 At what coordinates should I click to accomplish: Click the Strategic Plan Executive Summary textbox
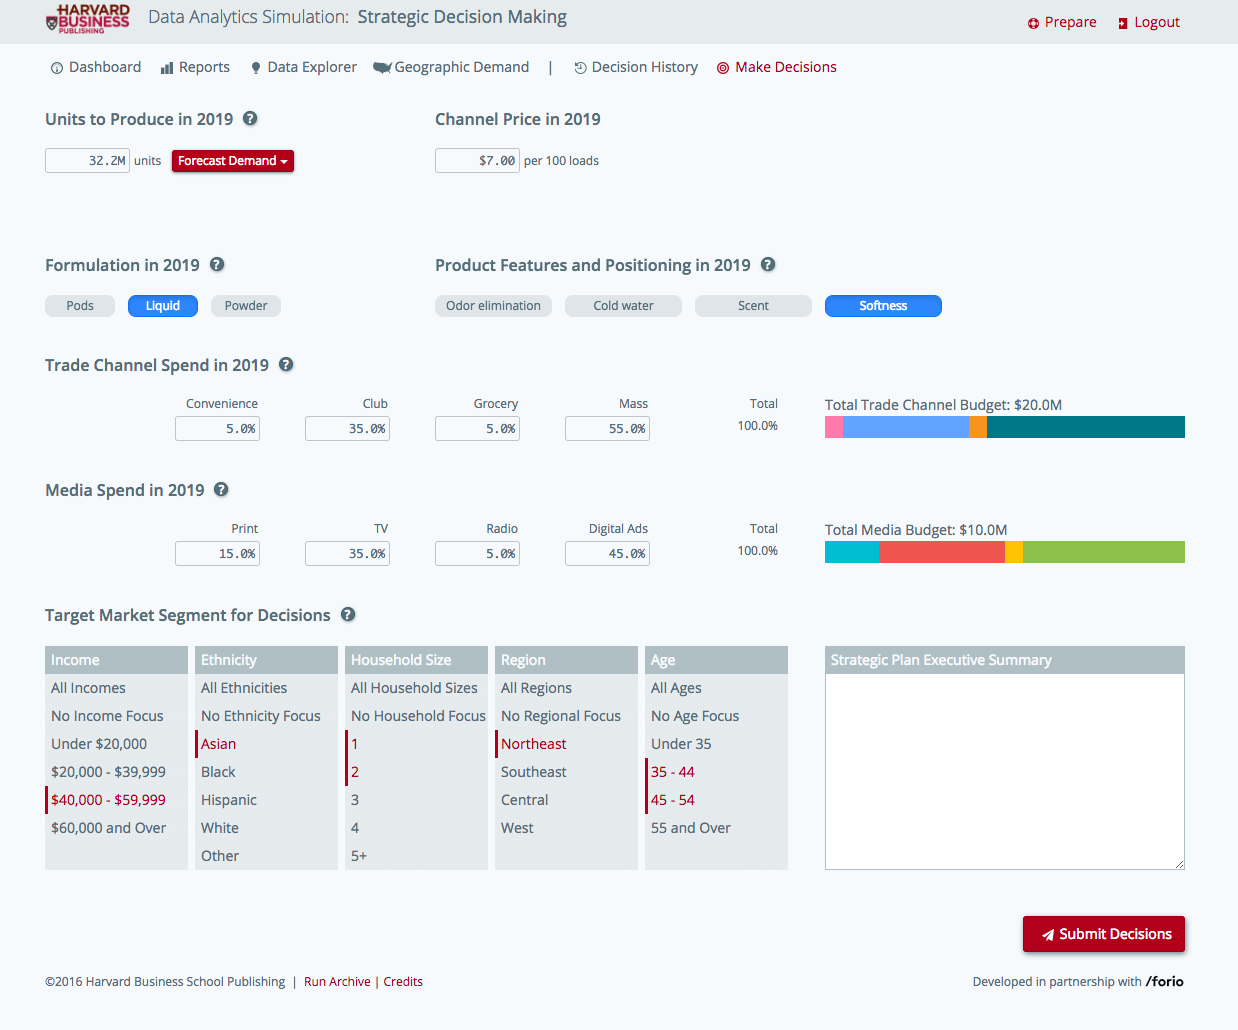(1004, 771)
